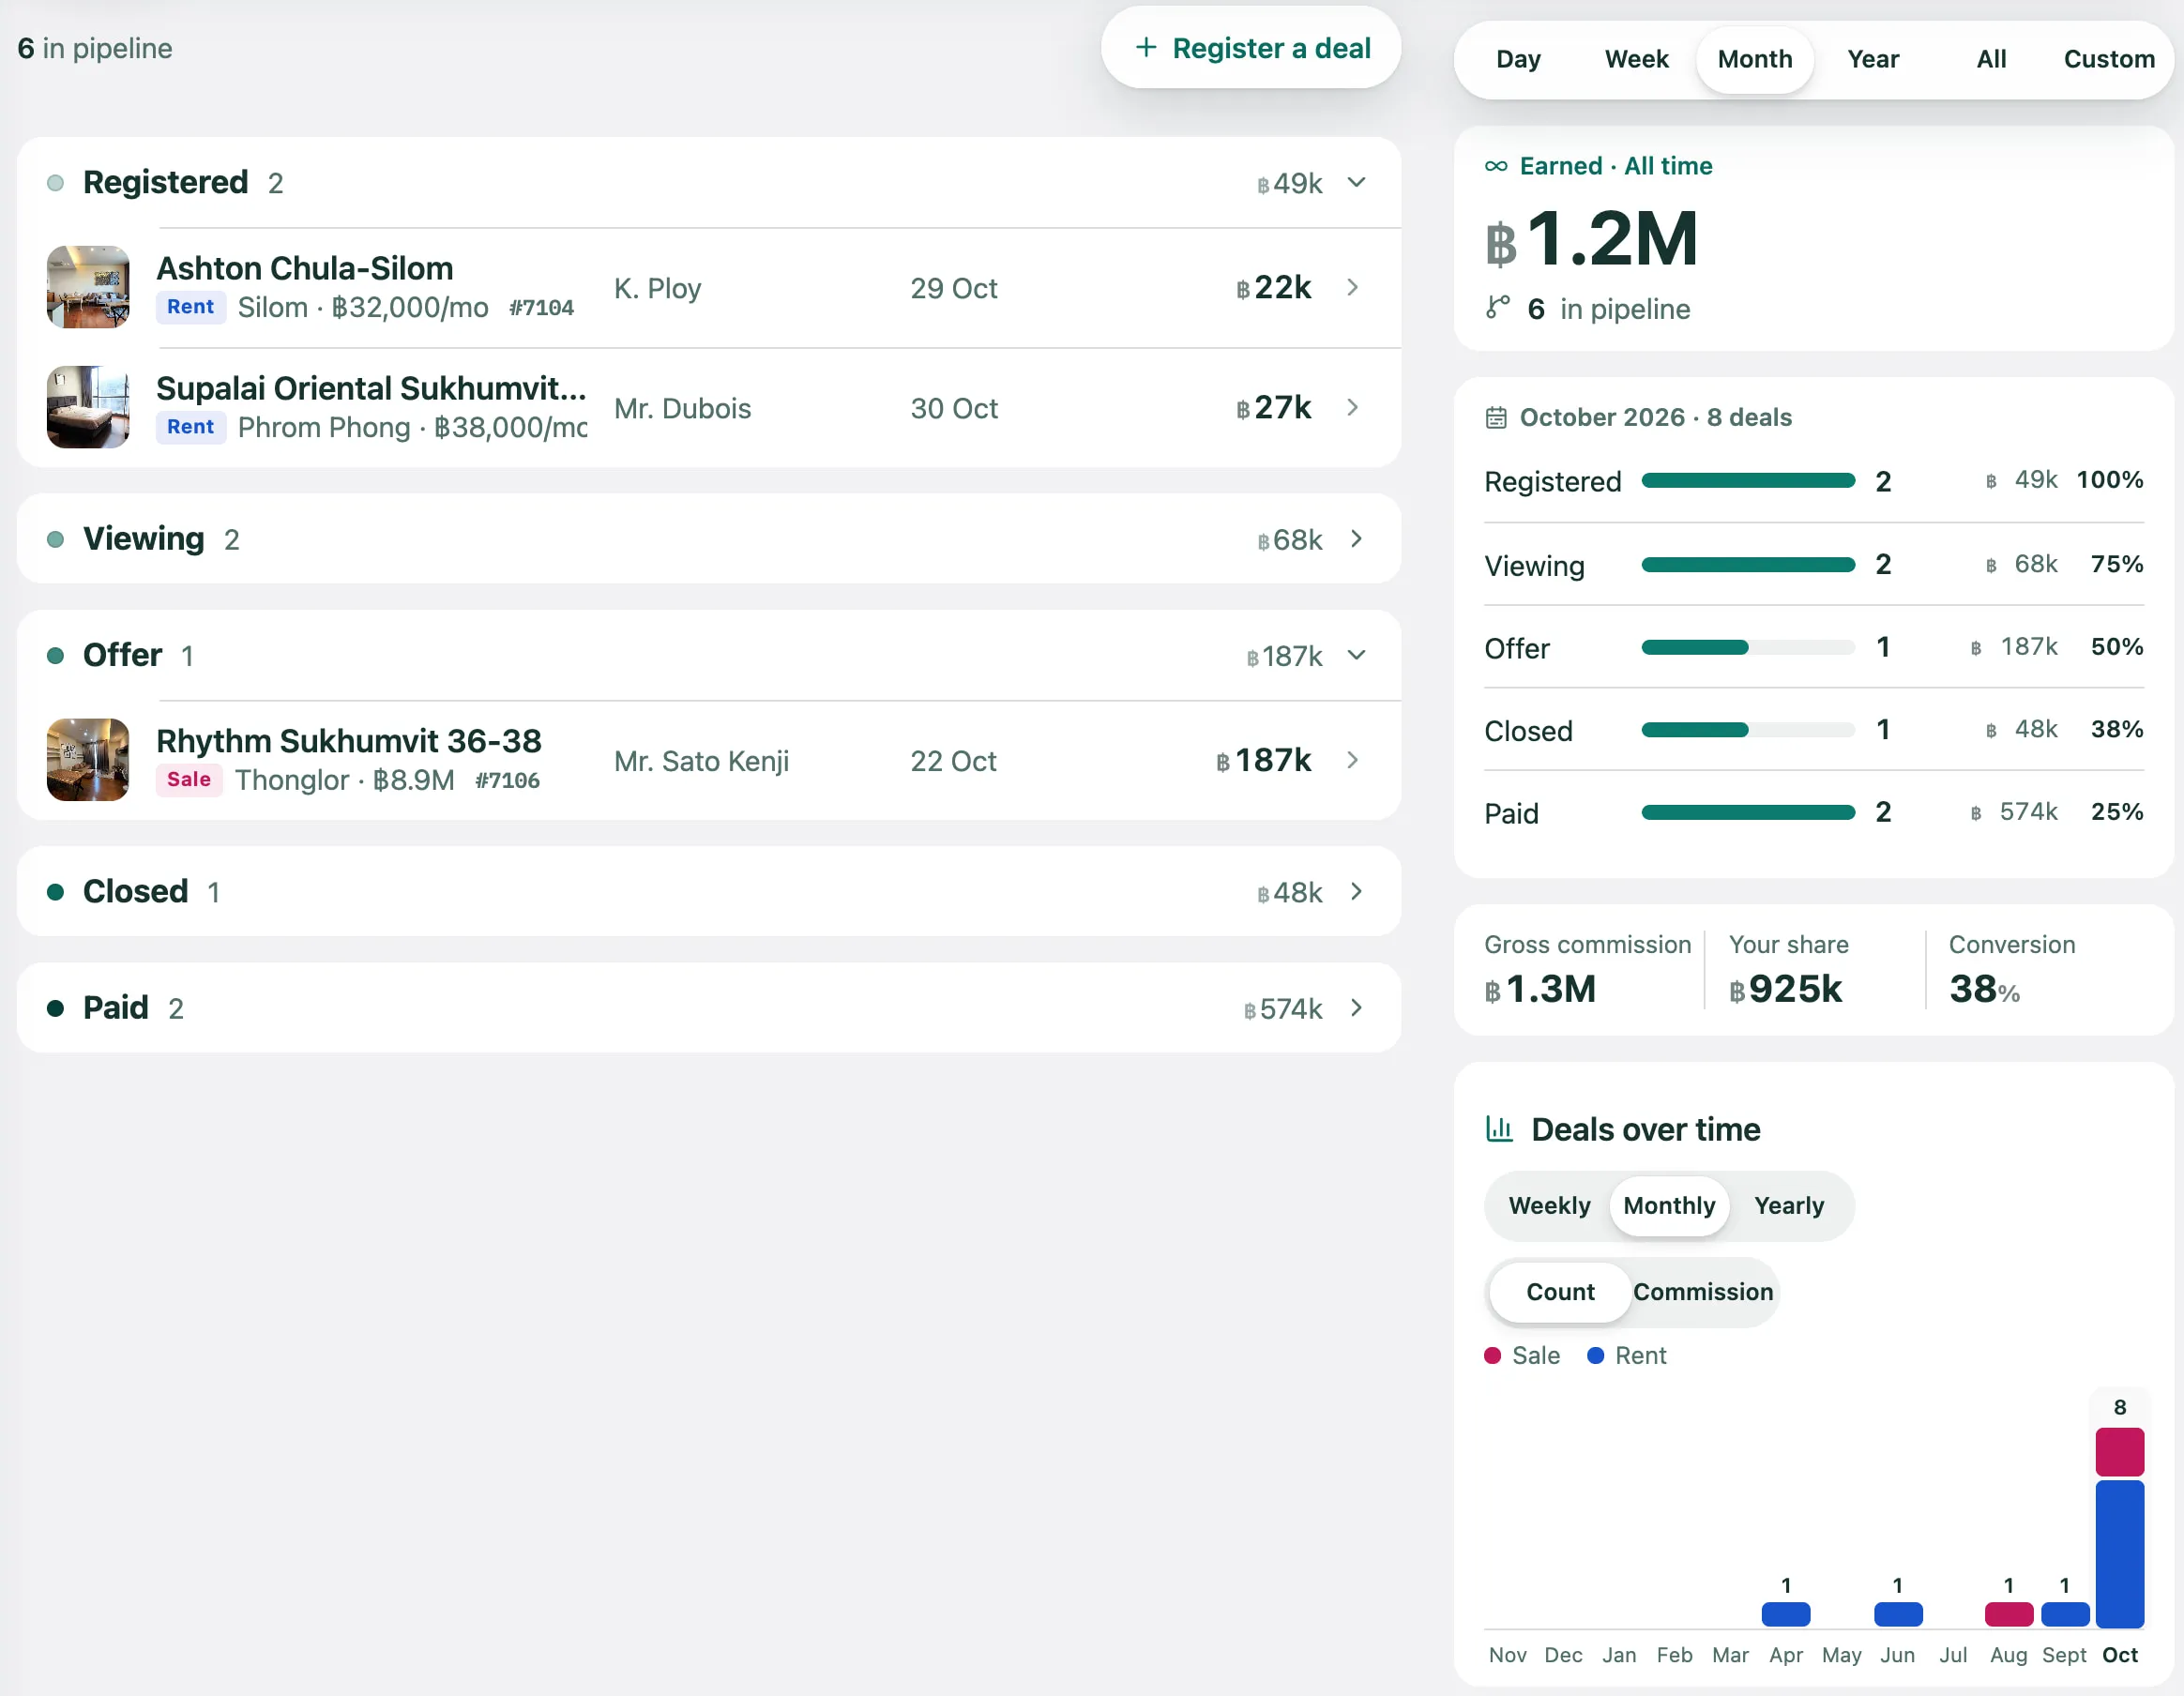Click the Offer stage status dot
2184x1696 pixels.
[x=56, y=656]
